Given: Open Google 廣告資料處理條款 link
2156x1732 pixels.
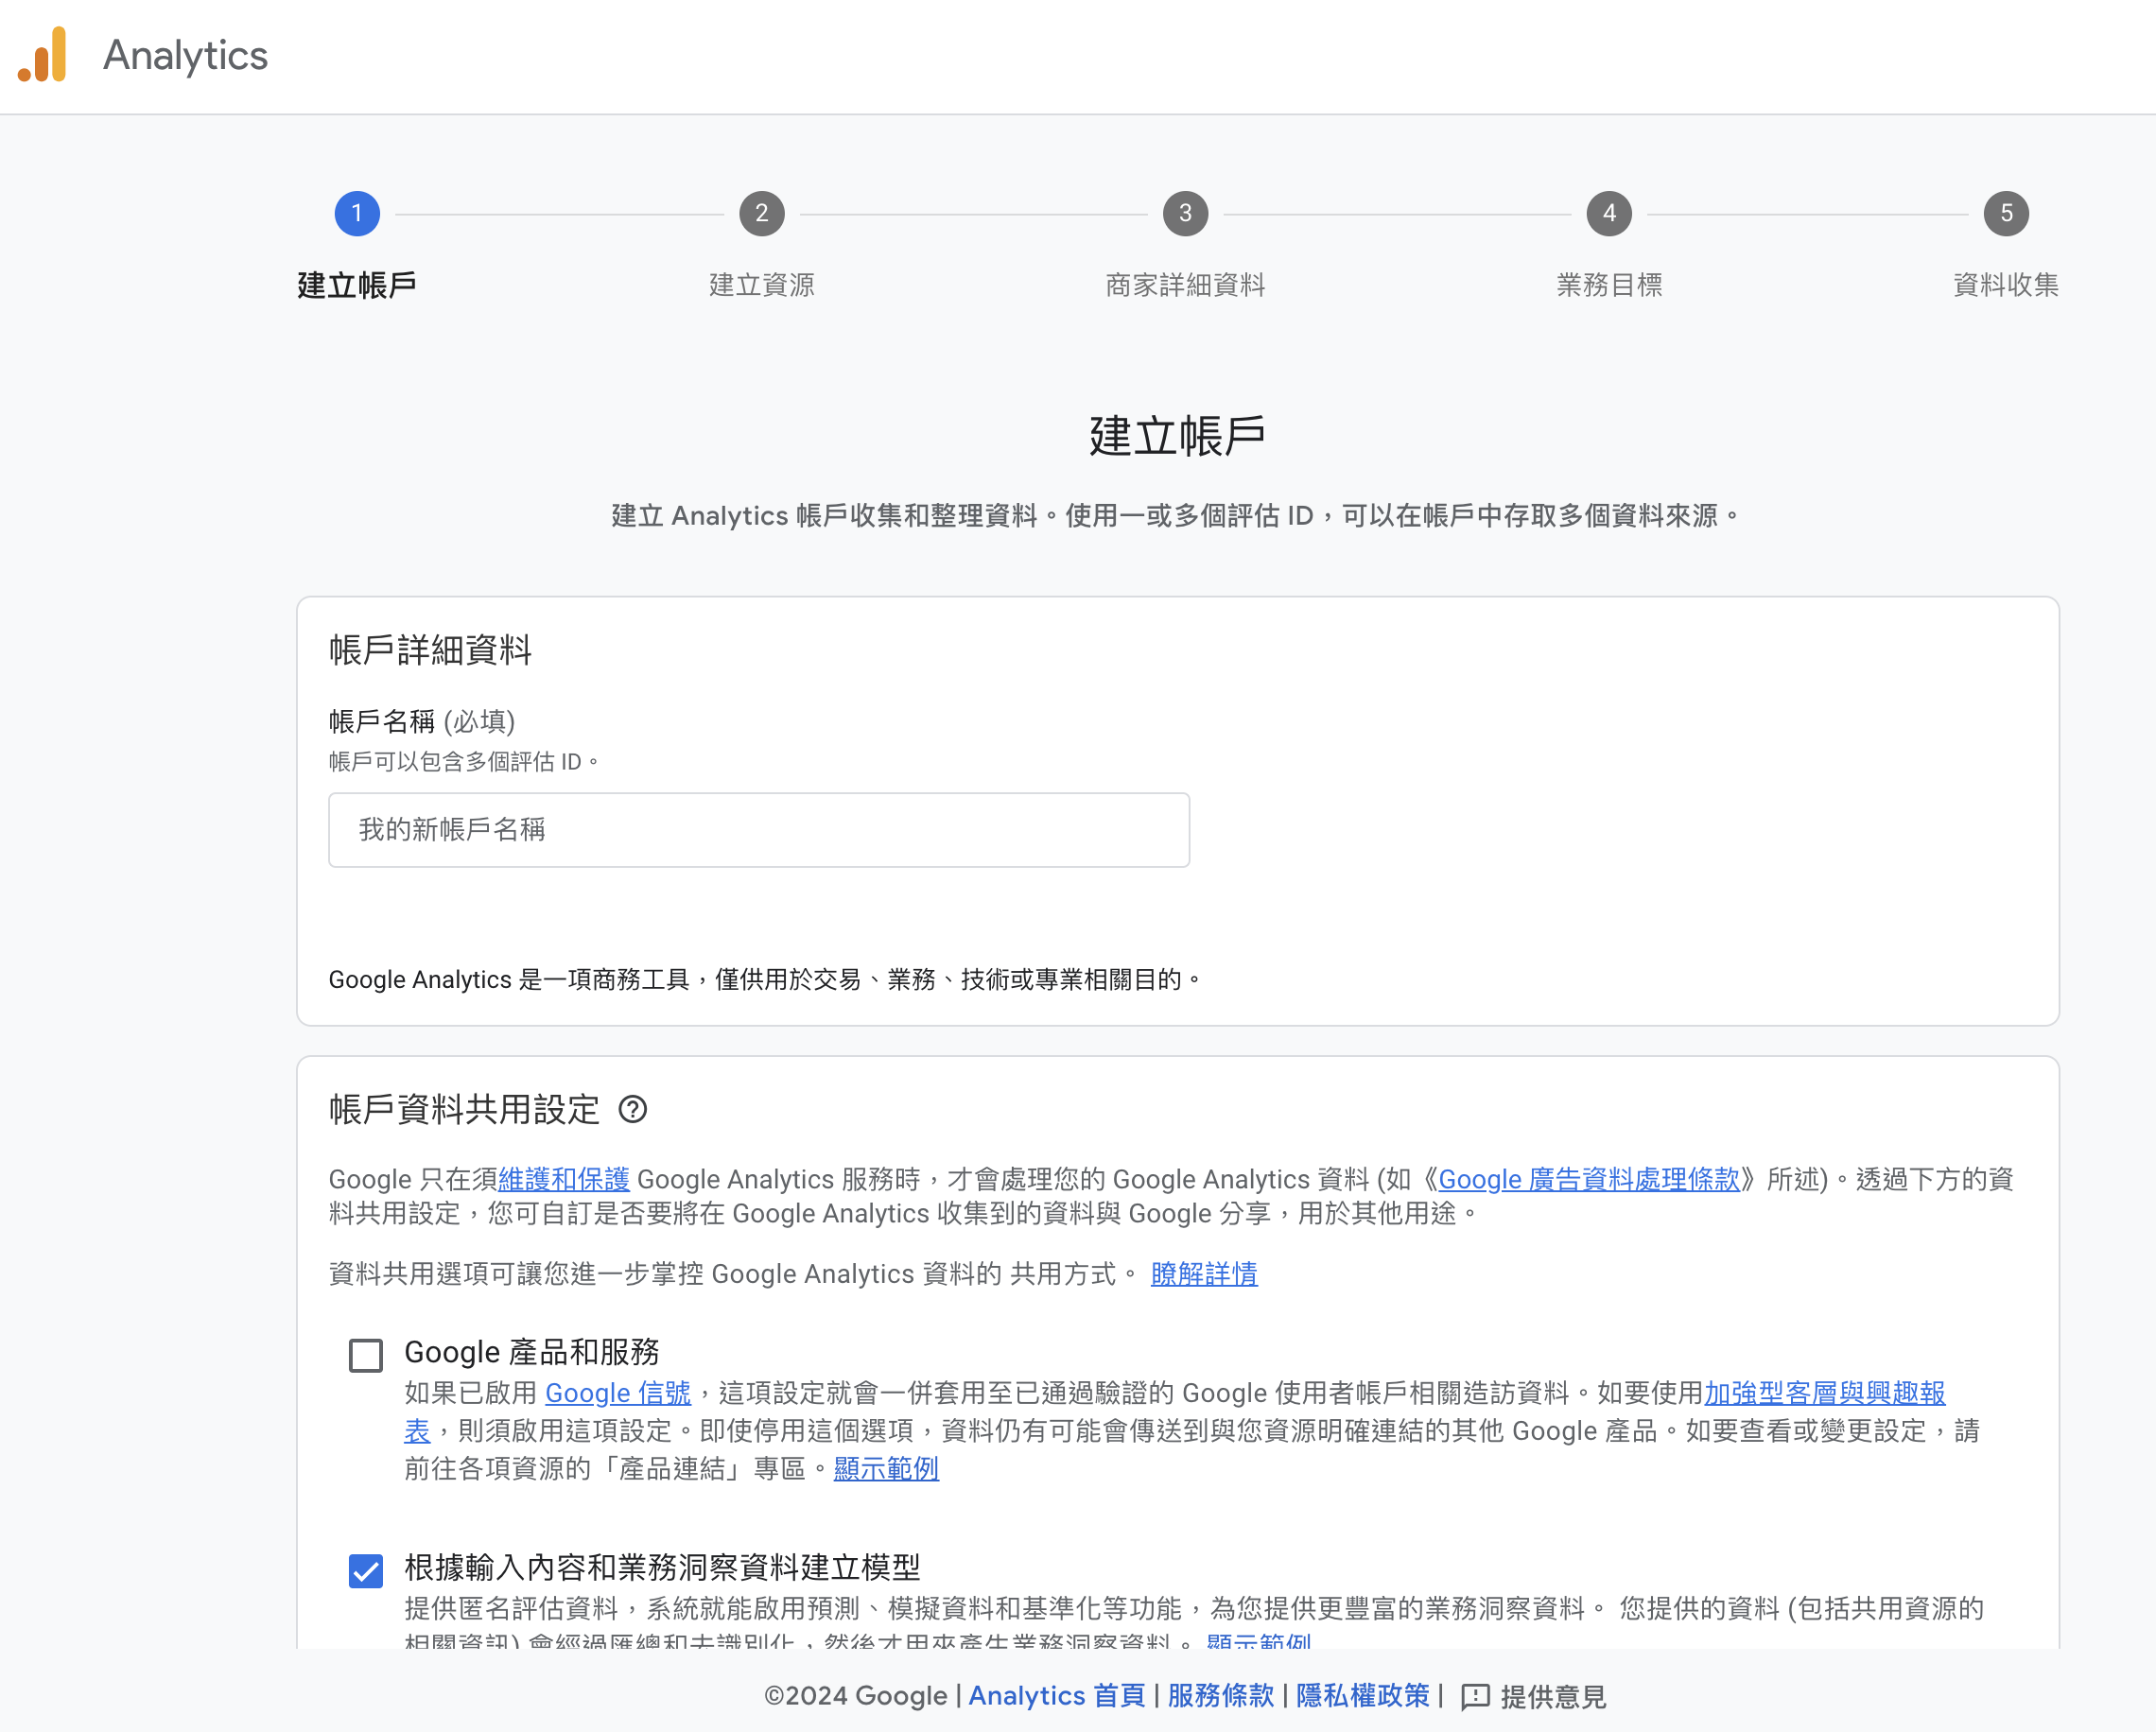Looking at the screenshot, I should point(1589,1179).
